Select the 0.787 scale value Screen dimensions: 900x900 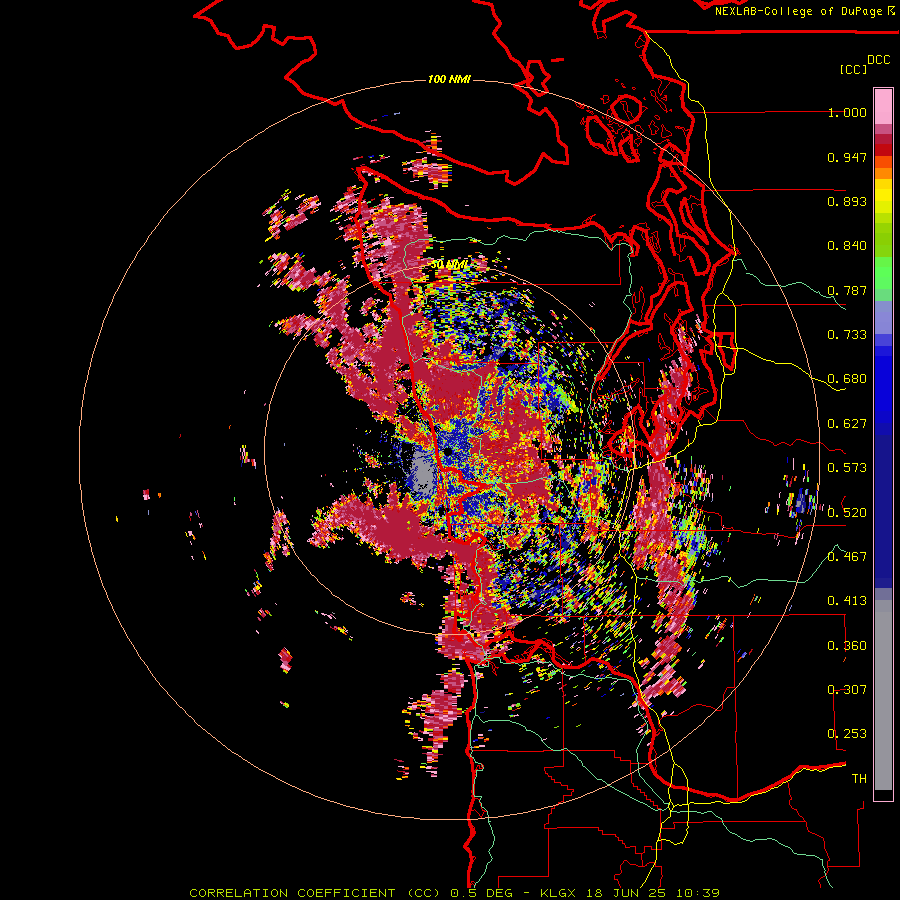tap(847, 290)
